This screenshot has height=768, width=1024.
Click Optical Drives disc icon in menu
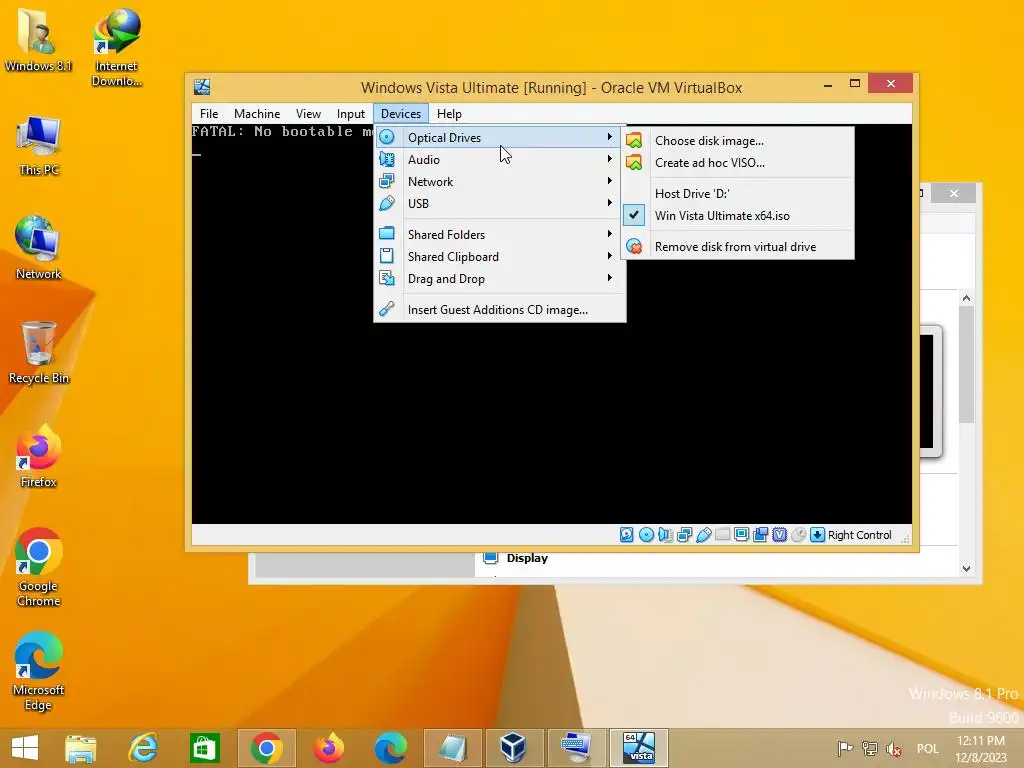click(x=387, y=137)
